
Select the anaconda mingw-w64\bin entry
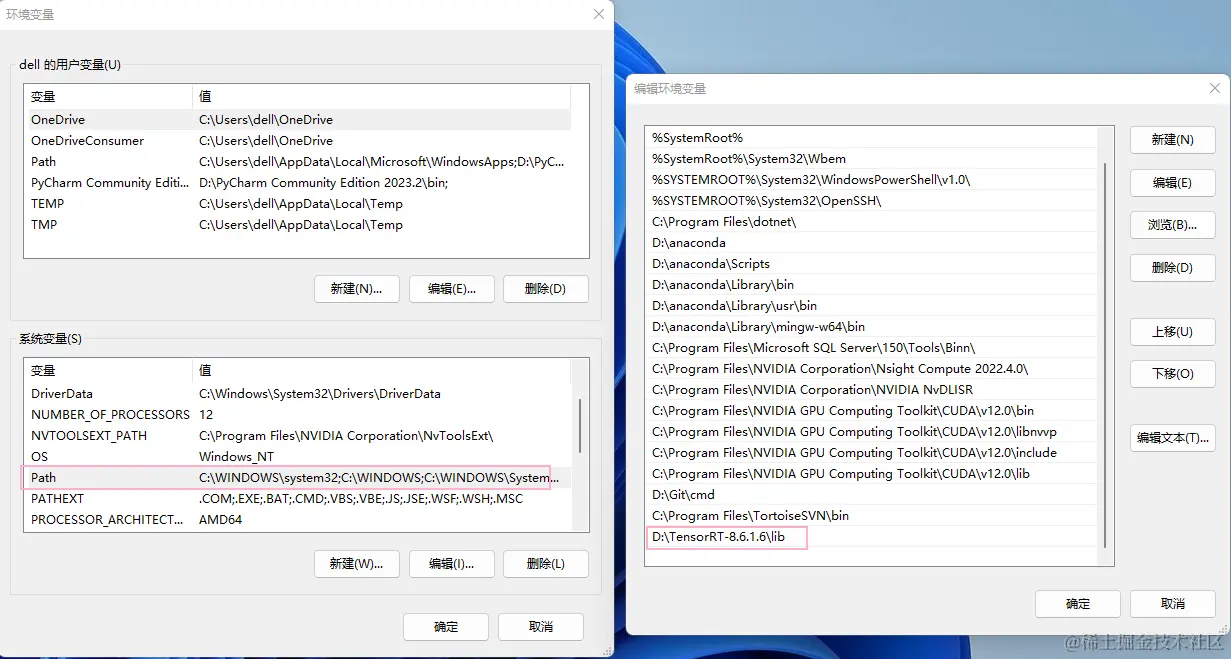click(871, 326)
